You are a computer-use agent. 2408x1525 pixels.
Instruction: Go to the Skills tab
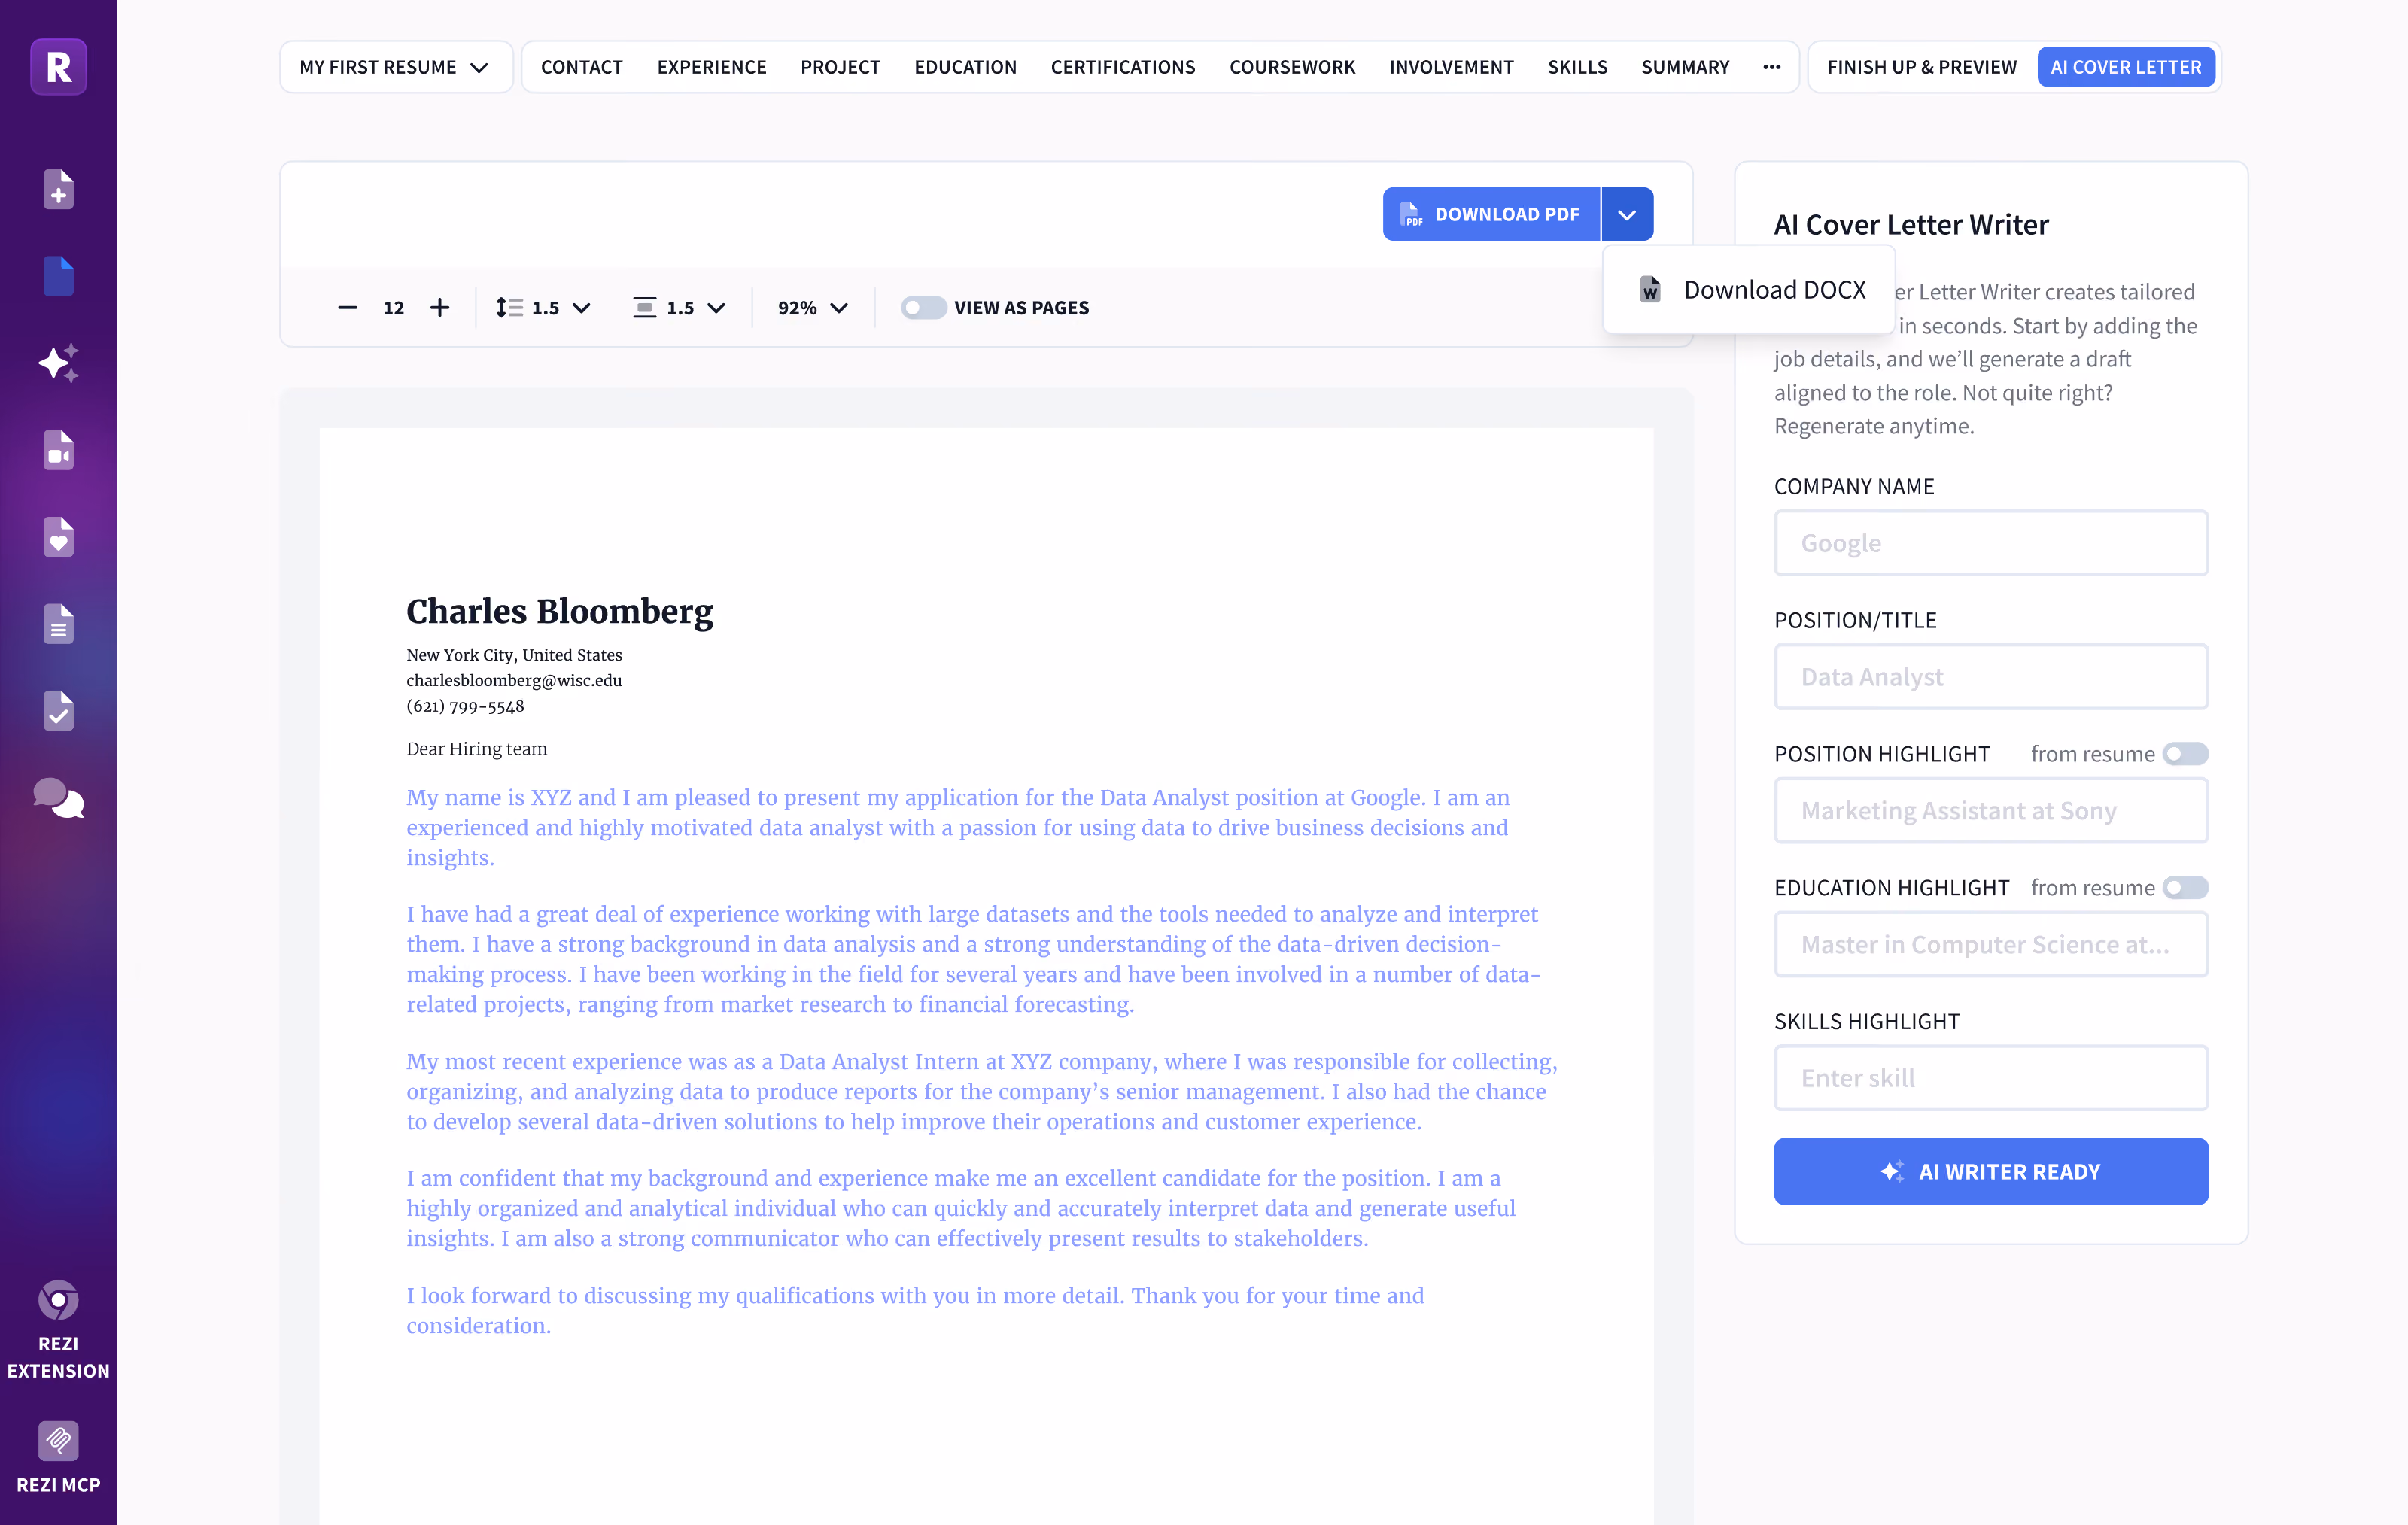click(x=1577, y=67)
